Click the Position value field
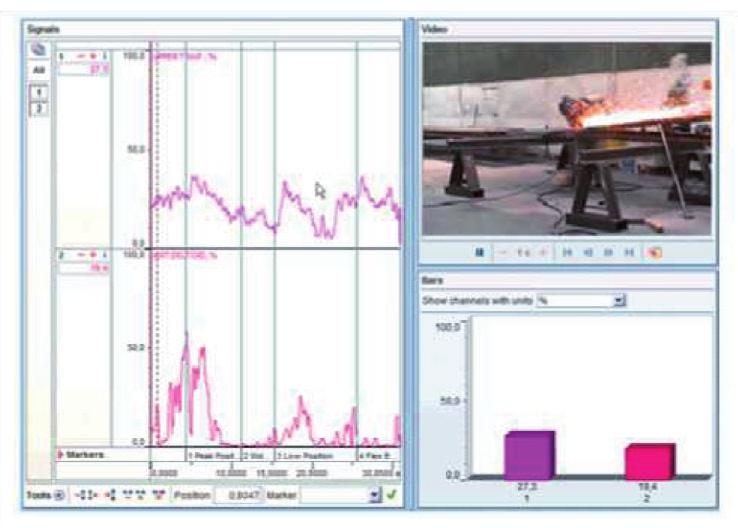The height and width of the screenshot is (528, 738). pos(239,495)
